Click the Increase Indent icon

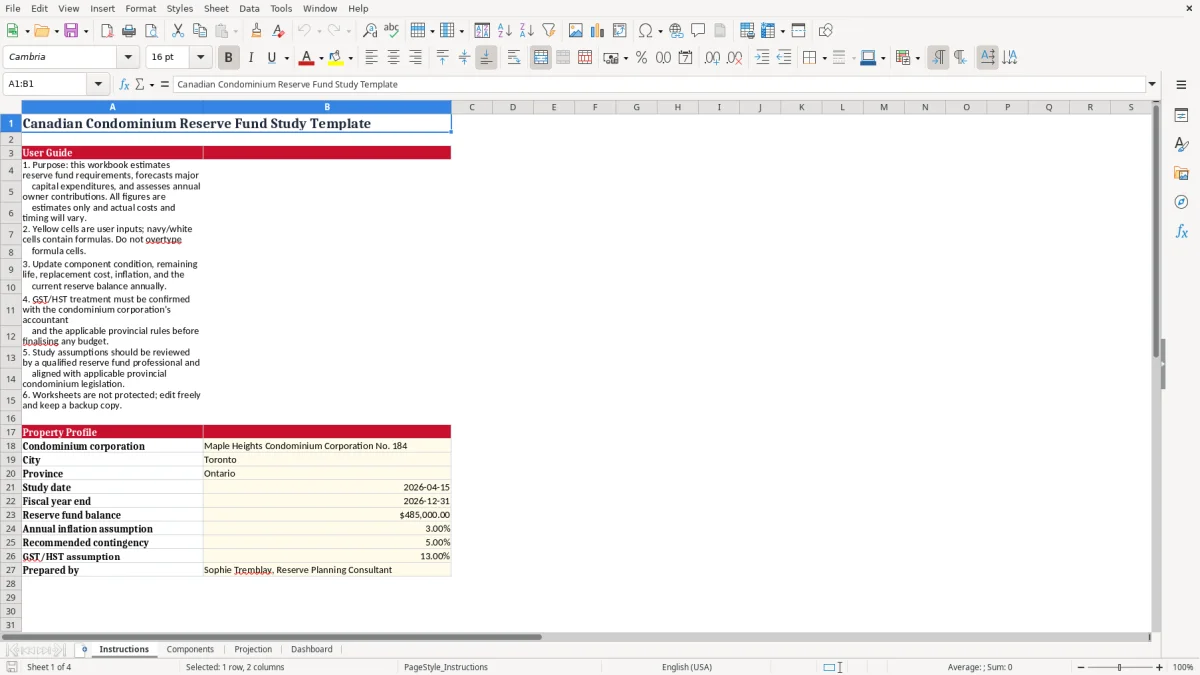(762, 58)
